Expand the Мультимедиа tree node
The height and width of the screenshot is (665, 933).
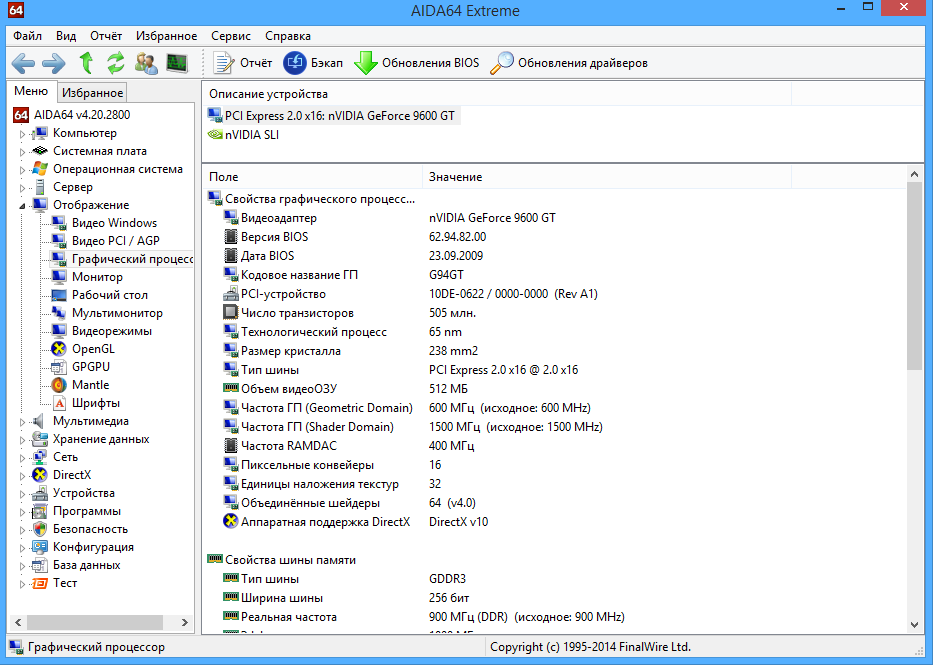click(x=22, y=422)
